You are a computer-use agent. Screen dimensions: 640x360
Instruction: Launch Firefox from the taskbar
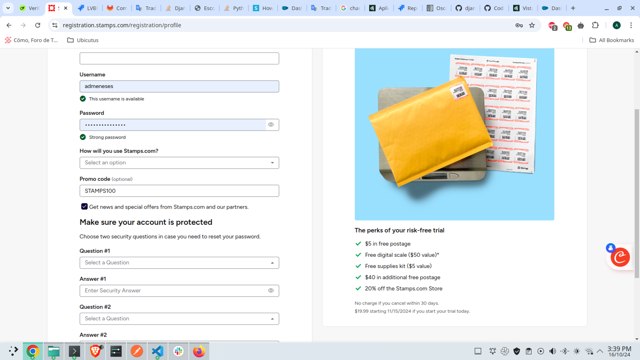point(199,351)
